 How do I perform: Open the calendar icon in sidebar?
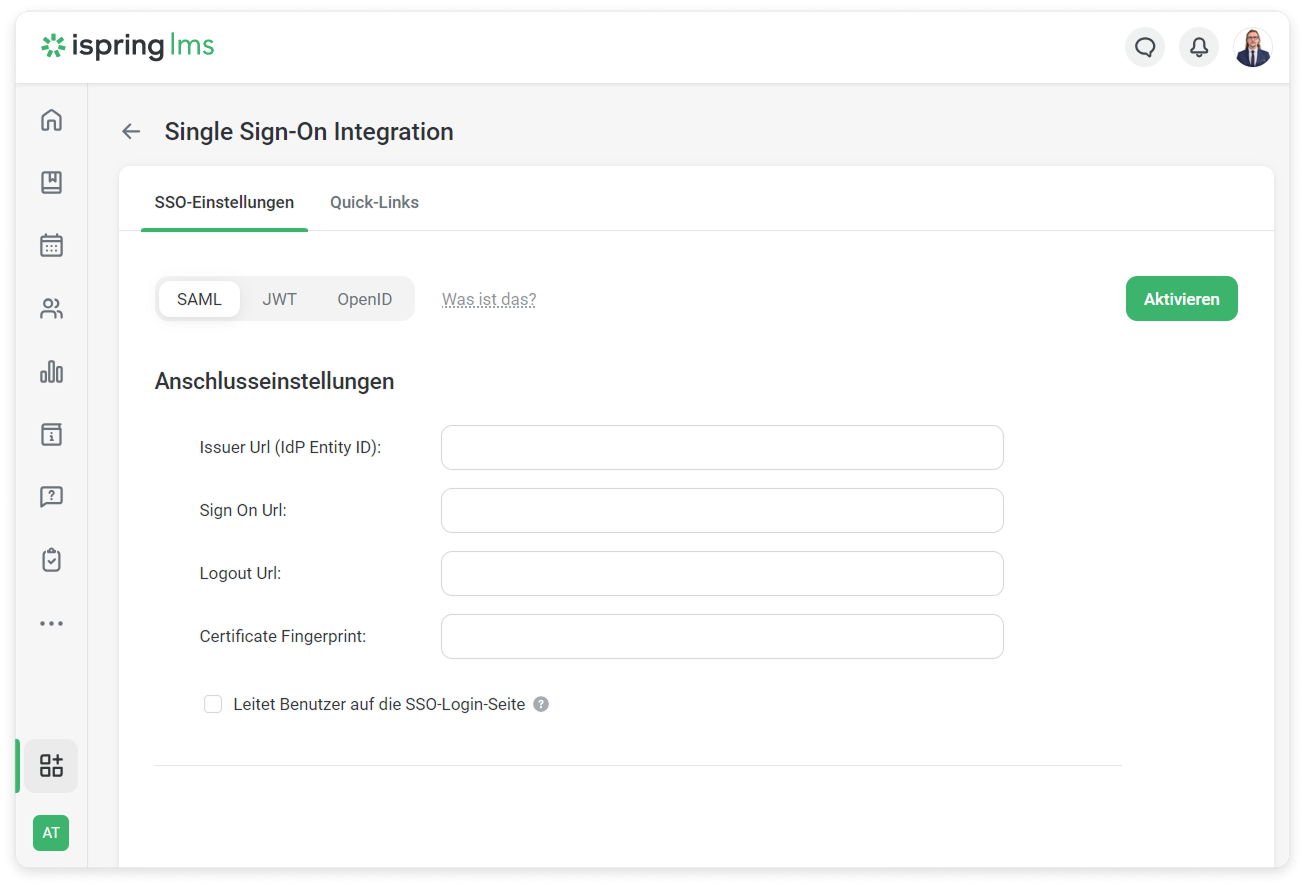pyautogui.click(x=51, y=245)
